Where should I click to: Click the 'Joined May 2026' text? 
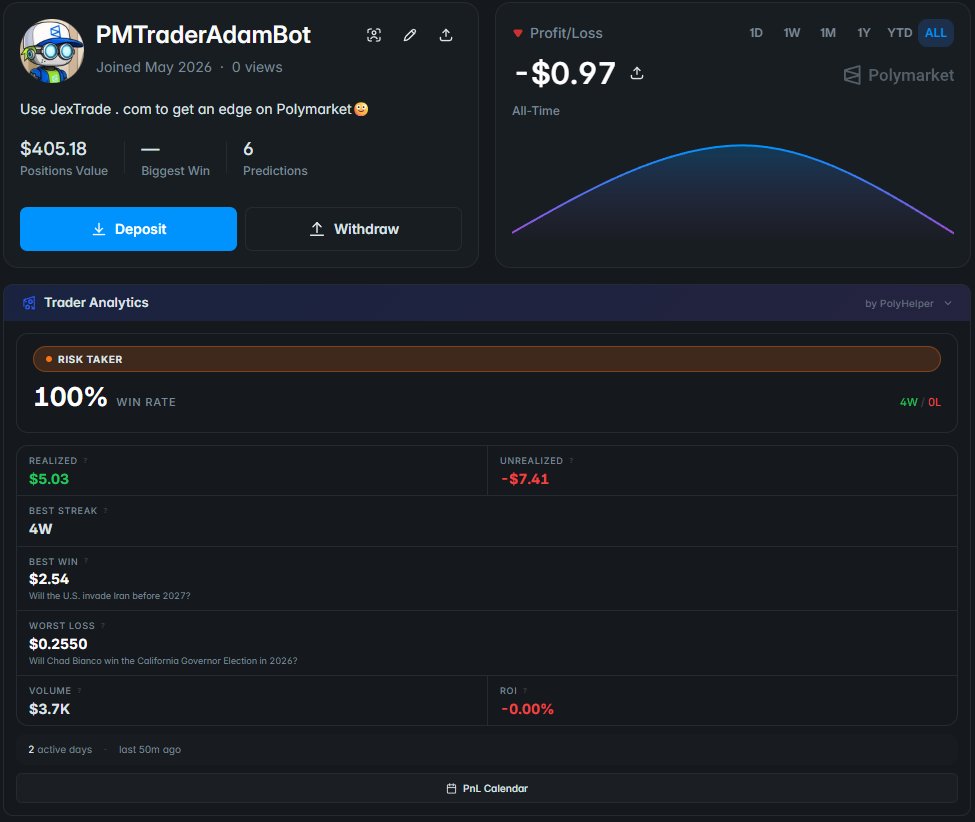click(154, 67)
